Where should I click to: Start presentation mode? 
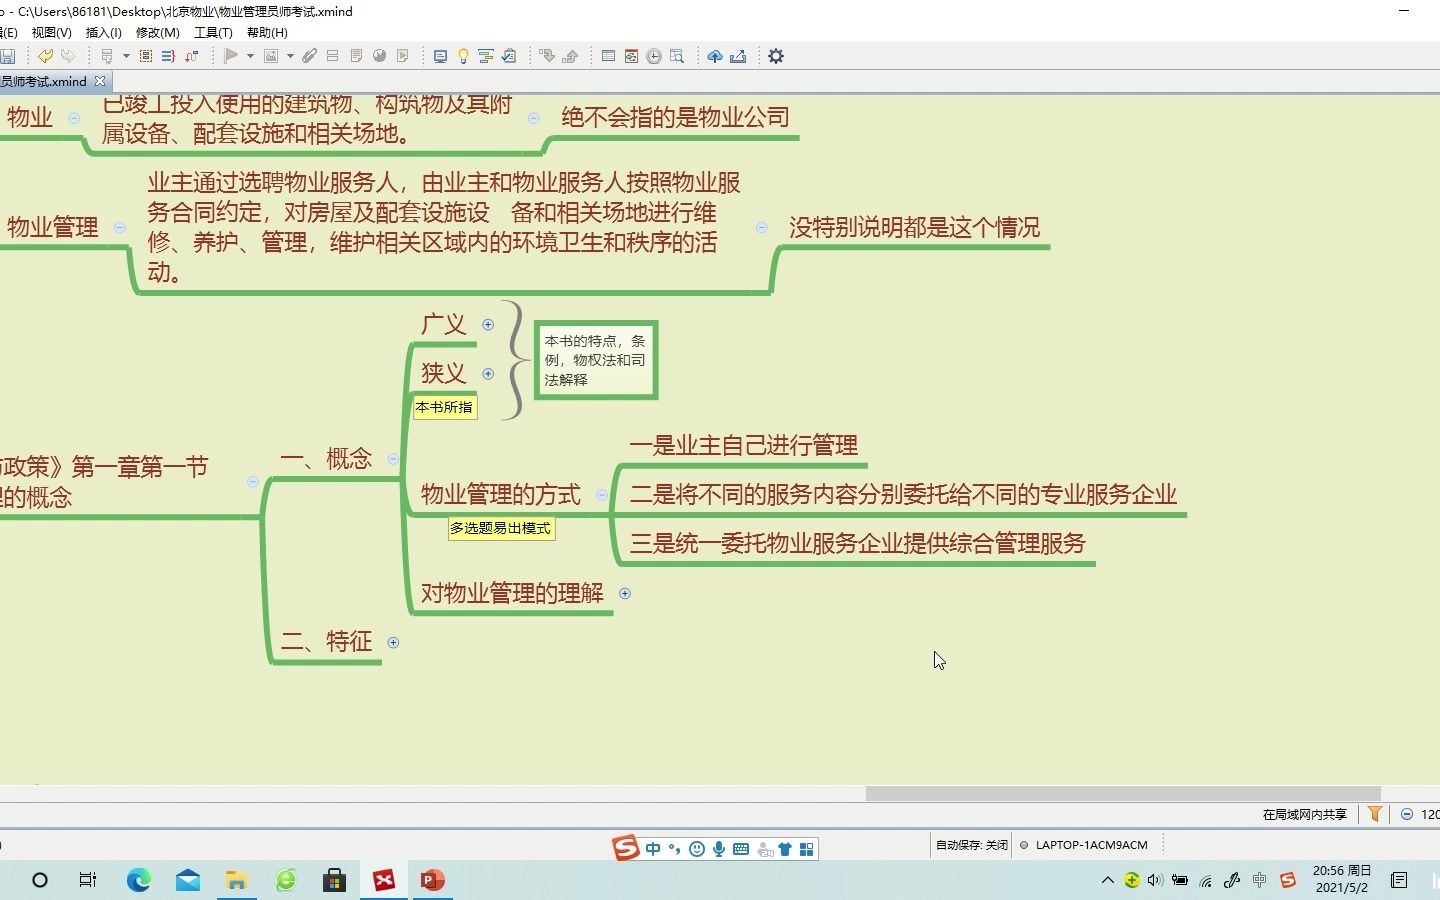point(440,56)
